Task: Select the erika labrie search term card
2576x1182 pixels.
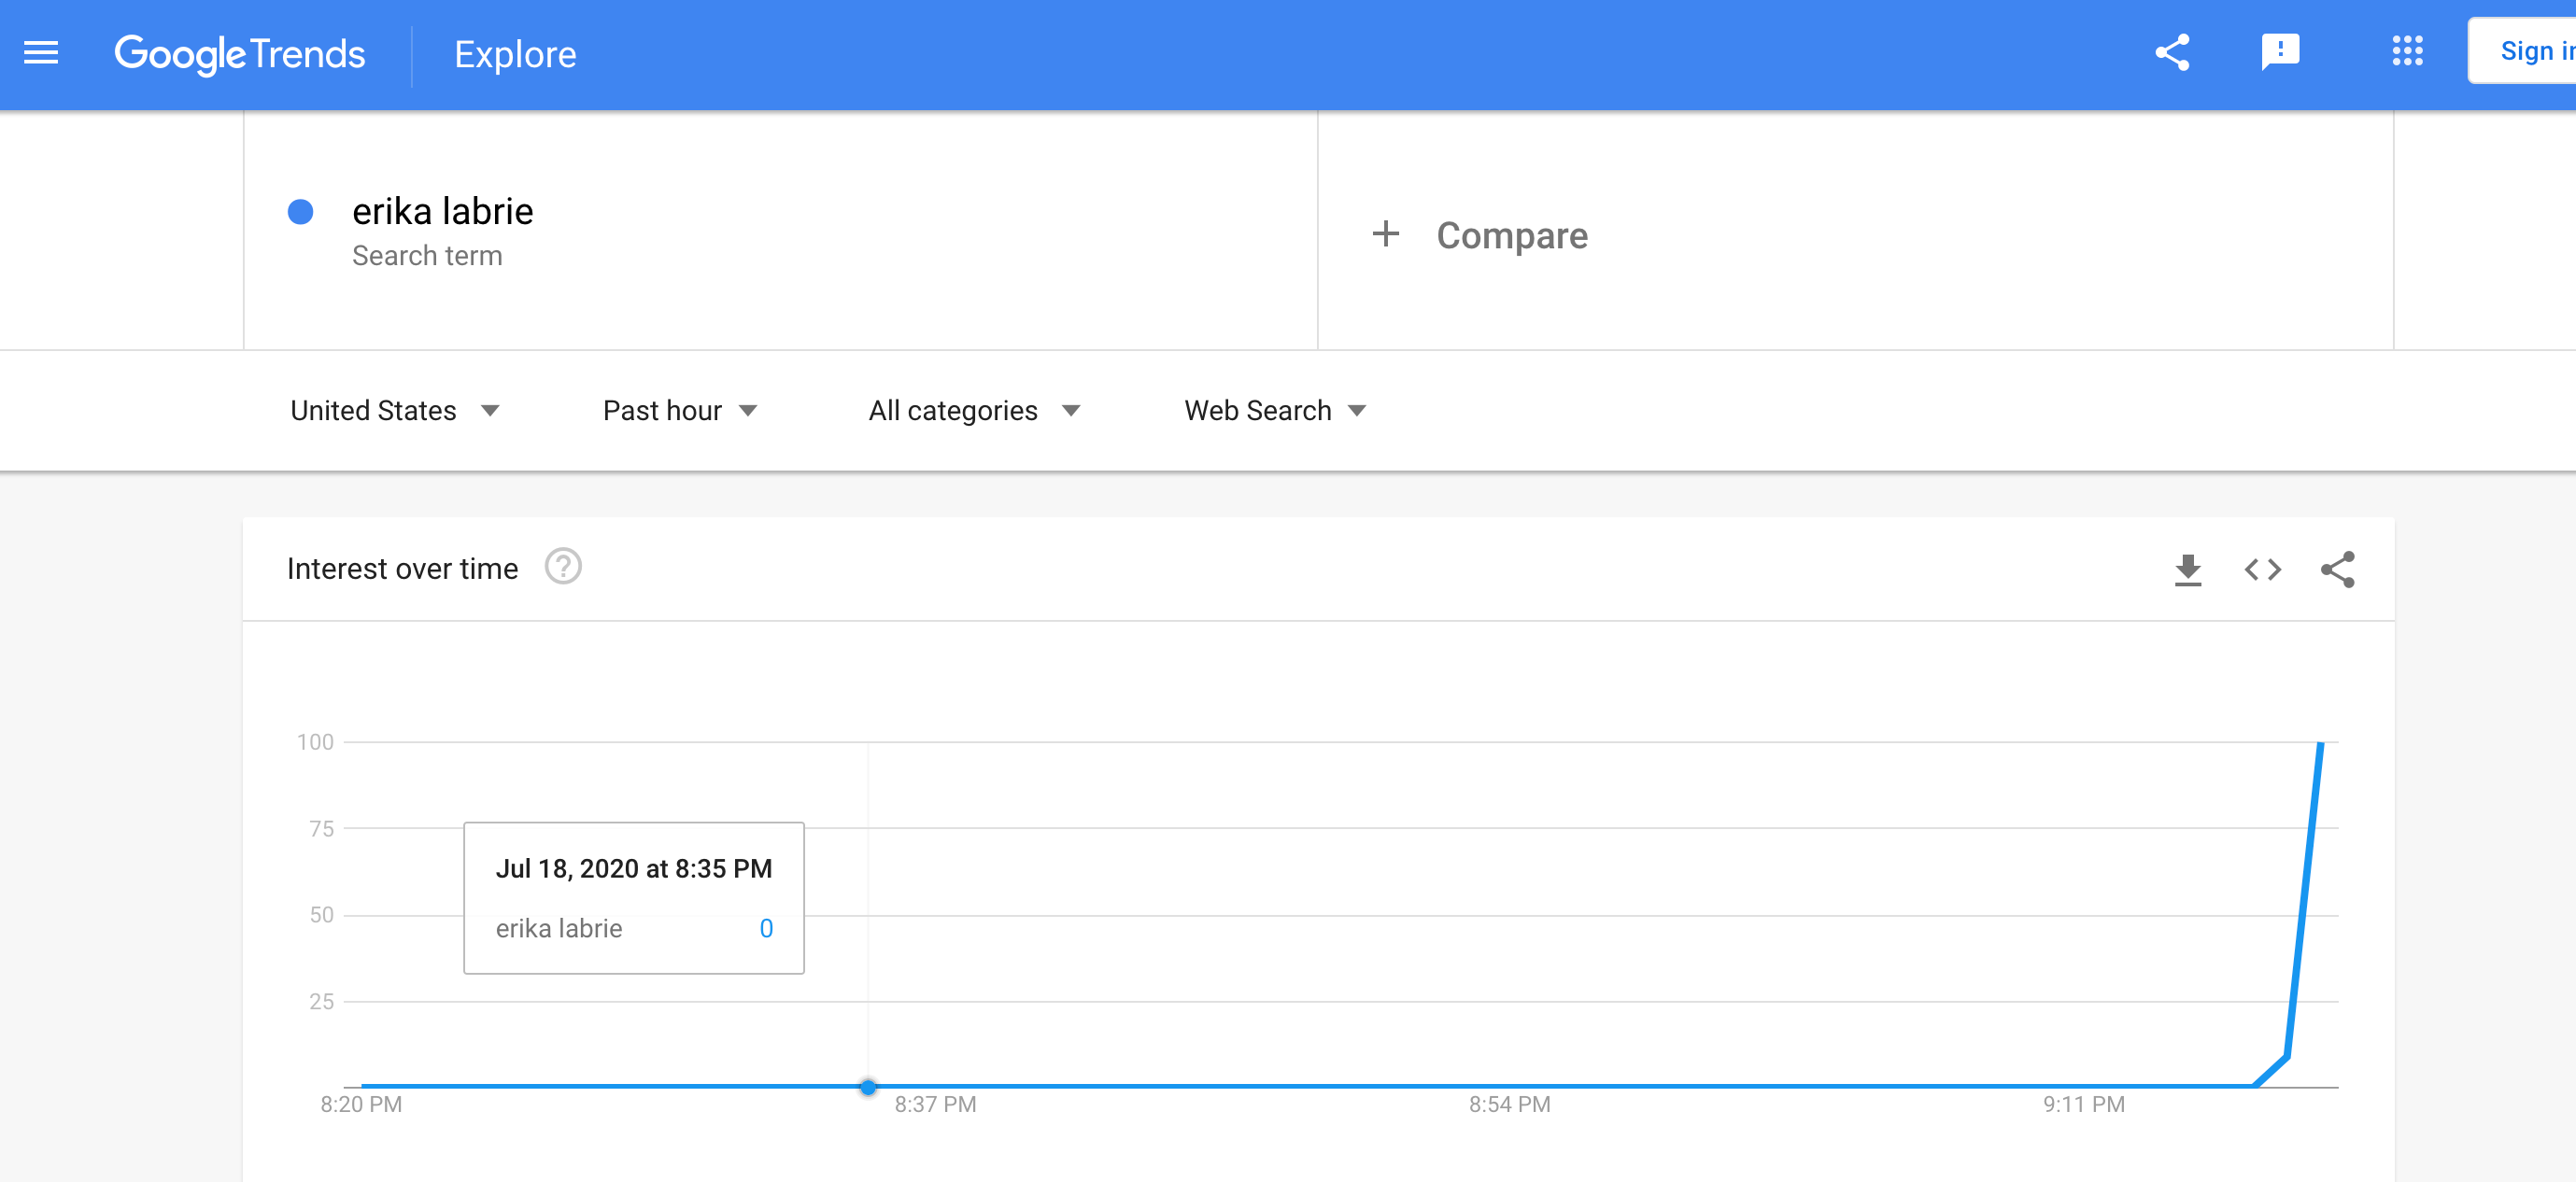Action: coord(443,211)
